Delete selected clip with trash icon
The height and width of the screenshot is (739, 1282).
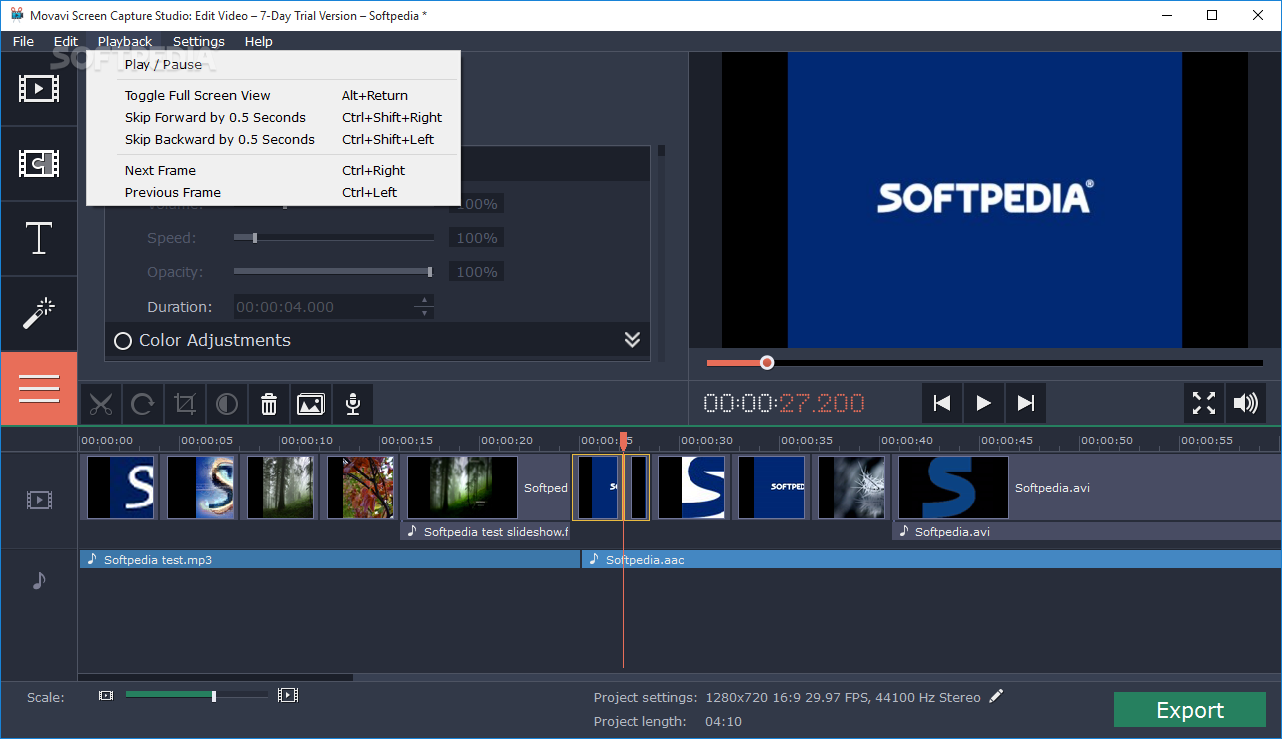pyautogui.click(x=269, y=404)
